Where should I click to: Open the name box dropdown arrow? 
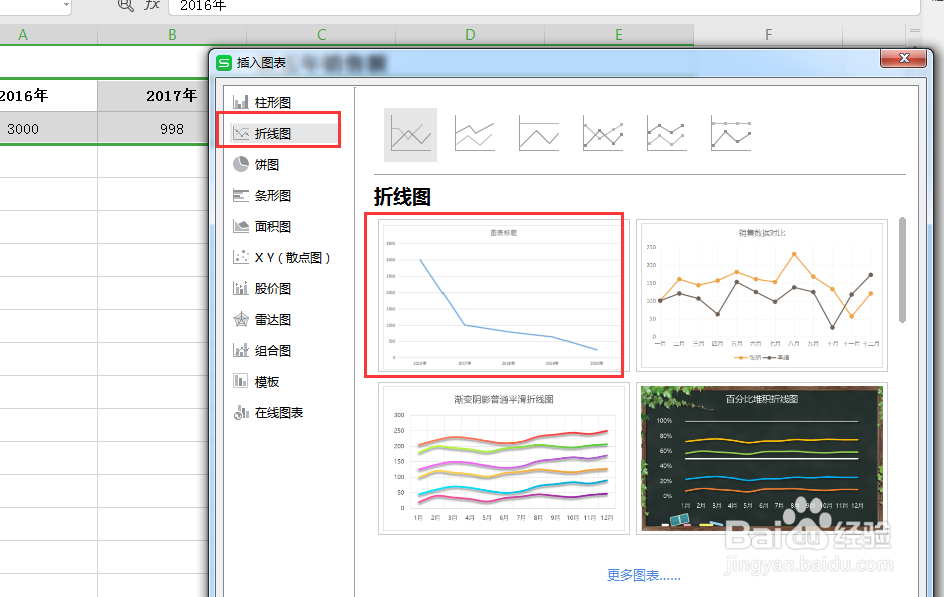click(66, 5)
